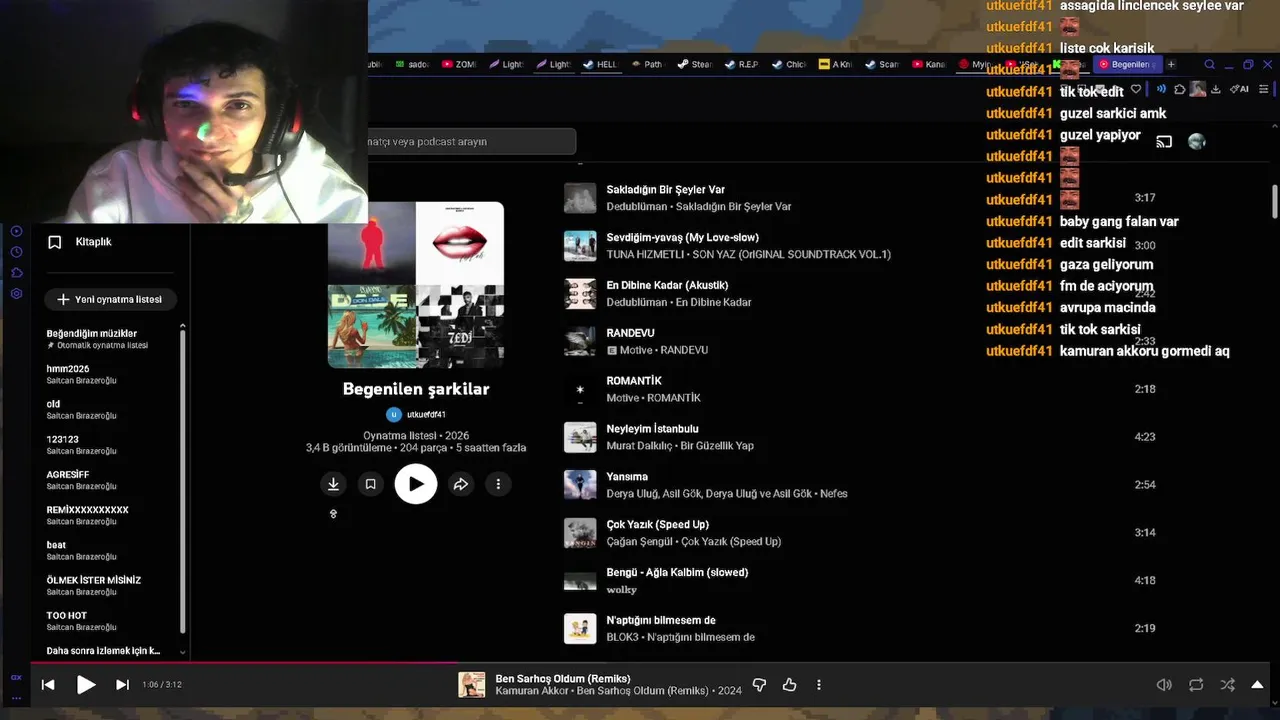This screenshot has width=1280, height=720.
Task: Play N'aptığını bilmesem de
Action: point(661,621)
